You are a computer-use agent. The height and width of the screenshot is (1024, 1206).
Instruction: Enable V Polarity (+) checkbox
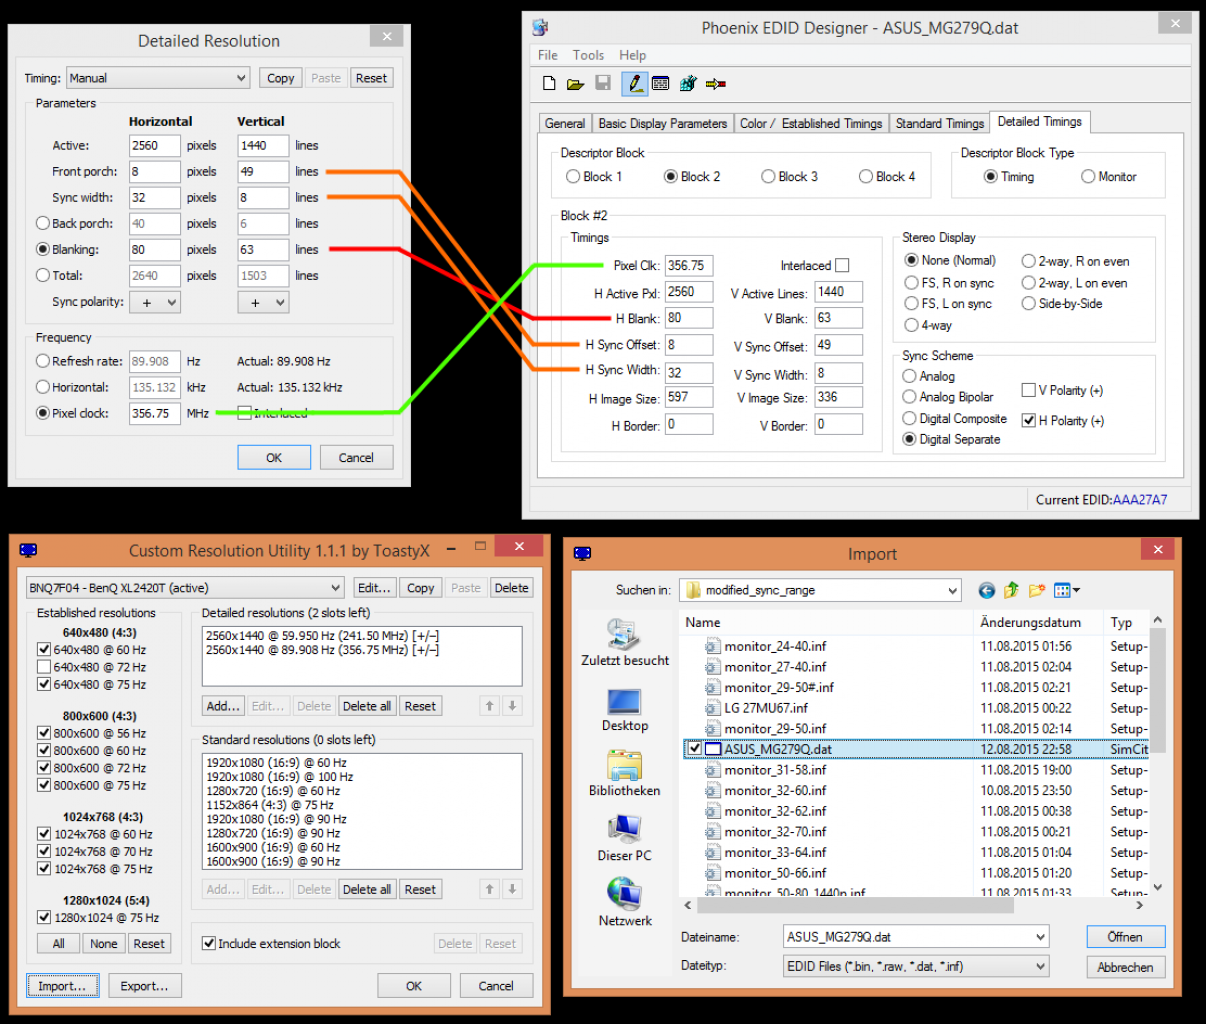tap(1028, 390)
